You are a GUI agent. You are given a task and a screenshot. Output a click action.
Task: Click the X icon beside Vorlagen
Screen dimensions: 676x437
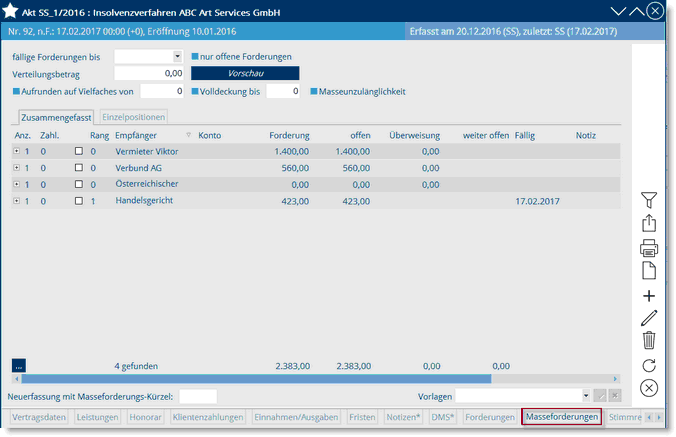[x=615, y=396]
